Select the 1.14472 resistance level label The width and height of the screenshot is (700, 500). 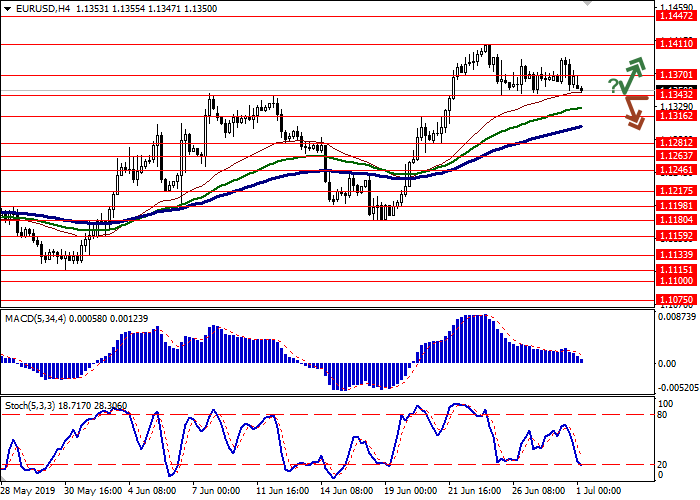click(x=676, y=16)
